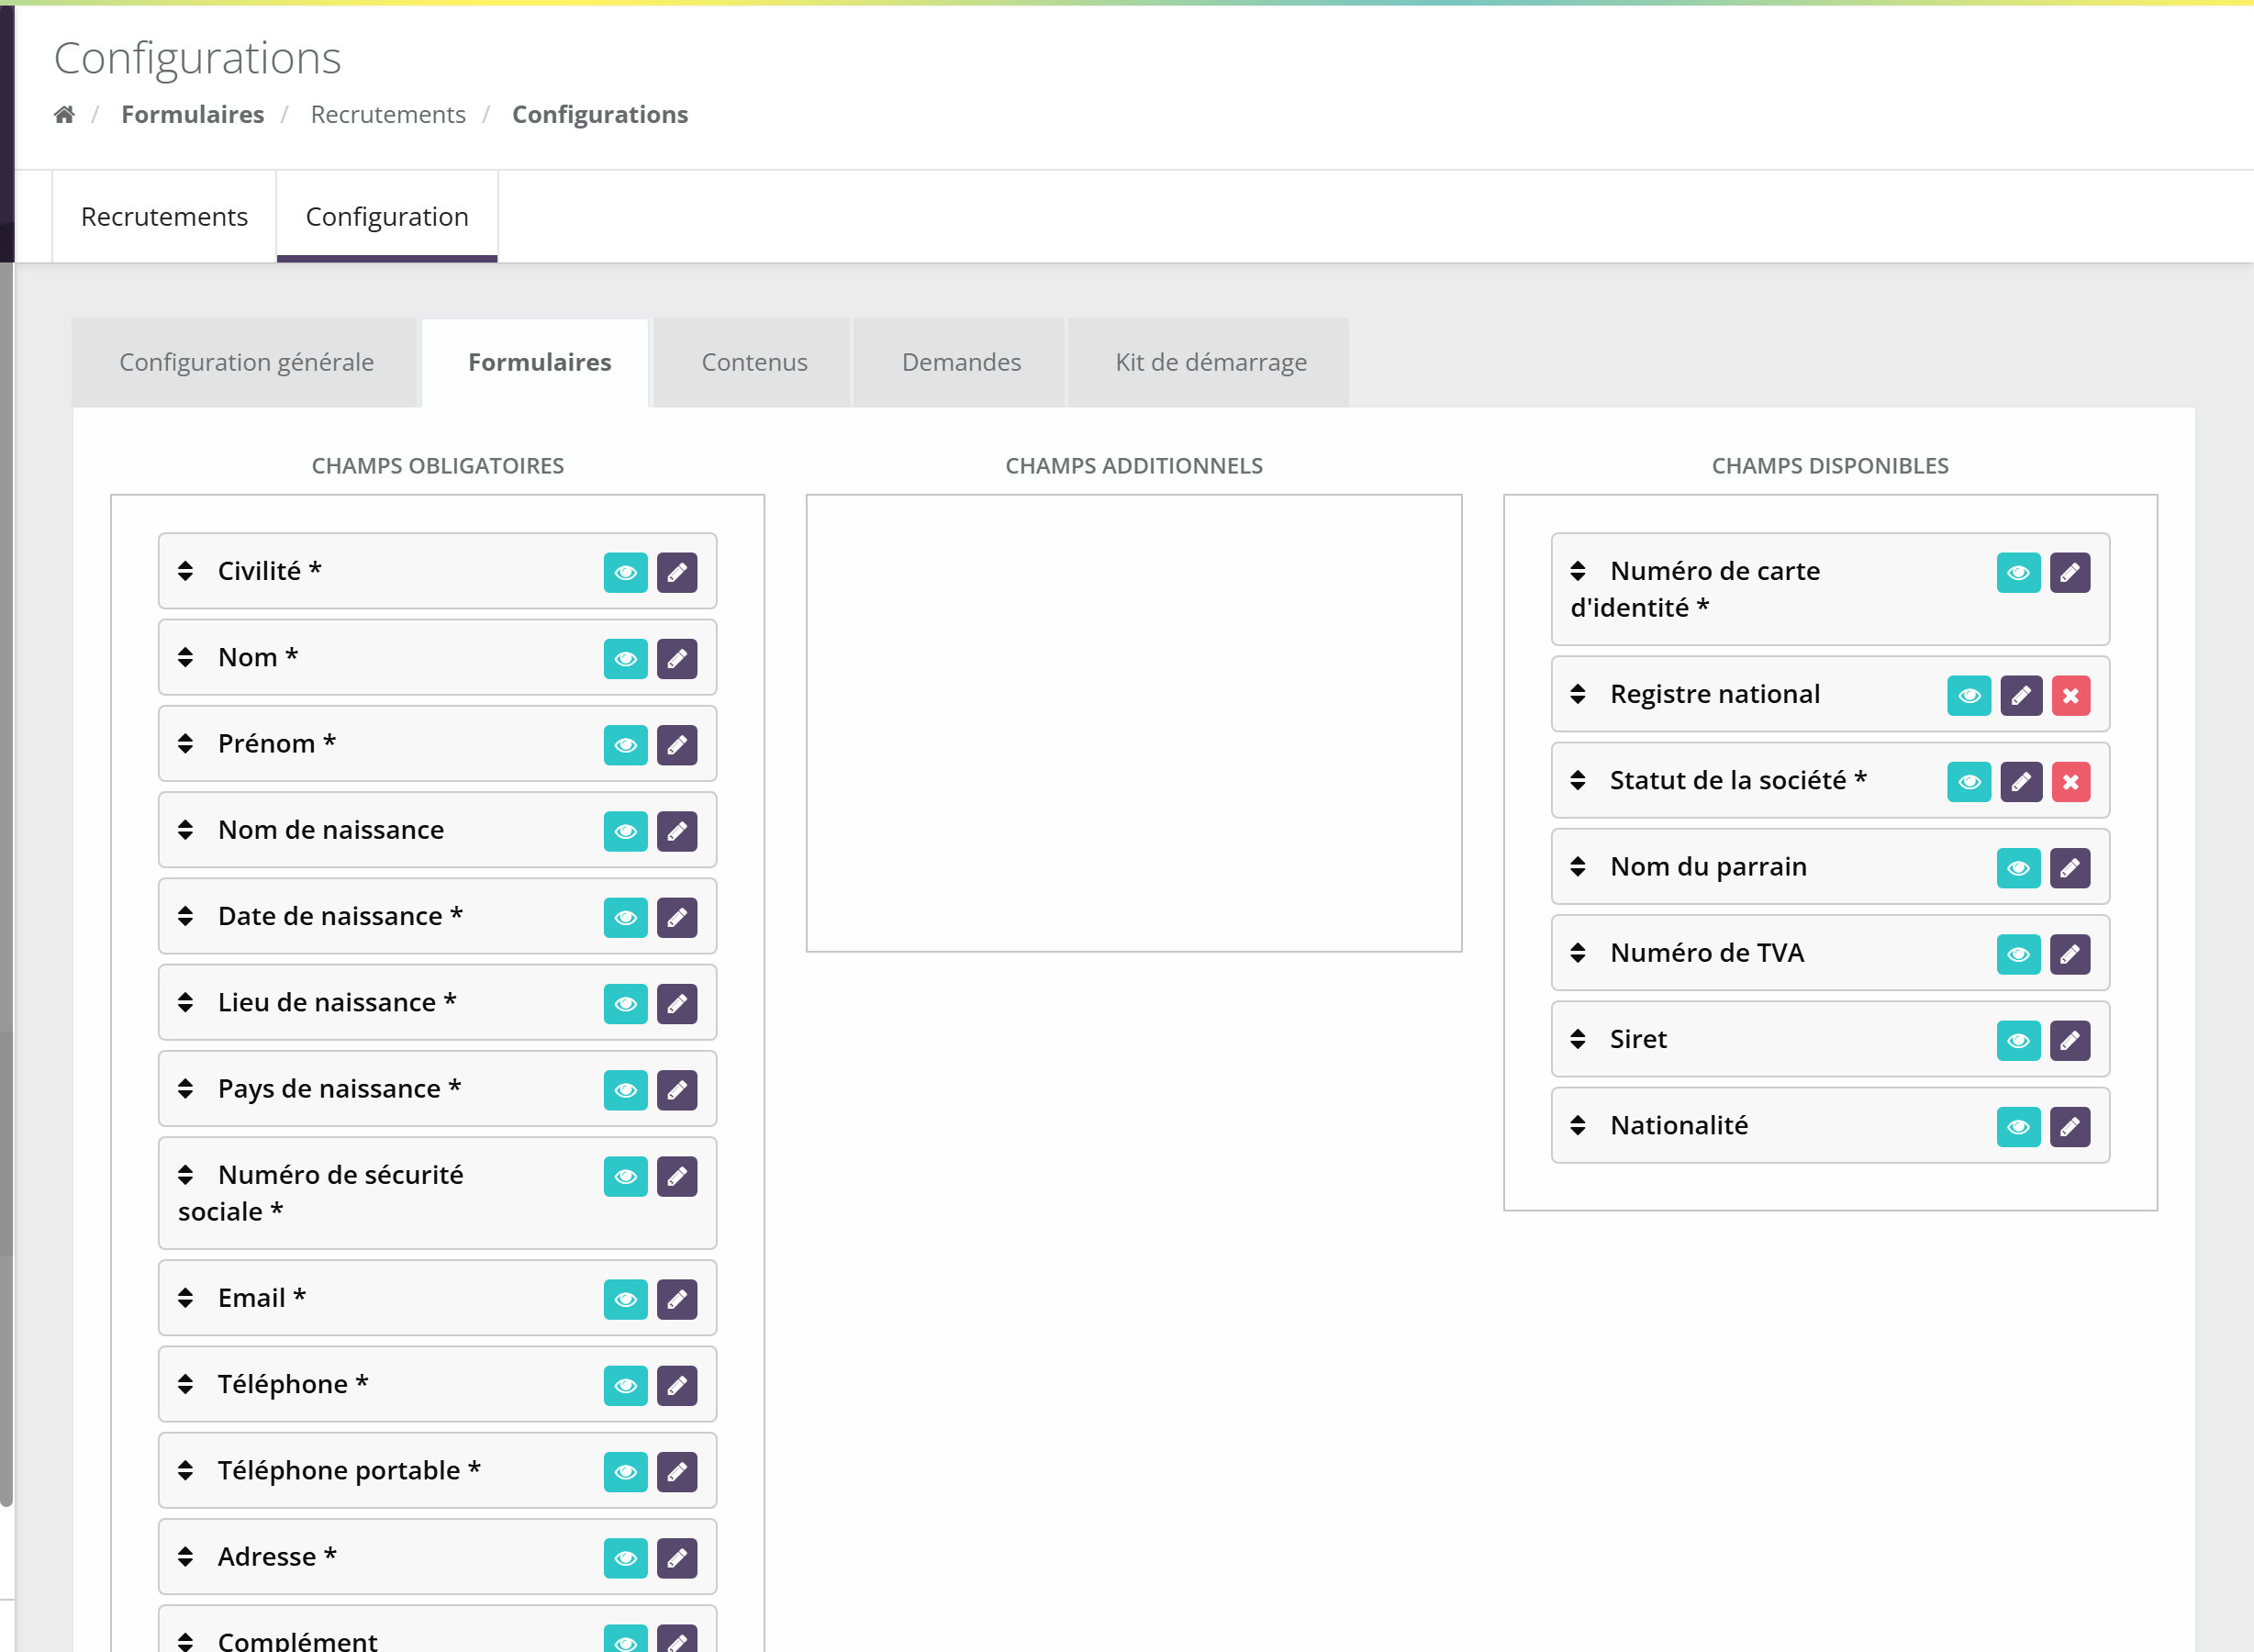Edit the Civilité field with pencil icon
This screenshot has width=2254, height=1652.
click(677, 573)
